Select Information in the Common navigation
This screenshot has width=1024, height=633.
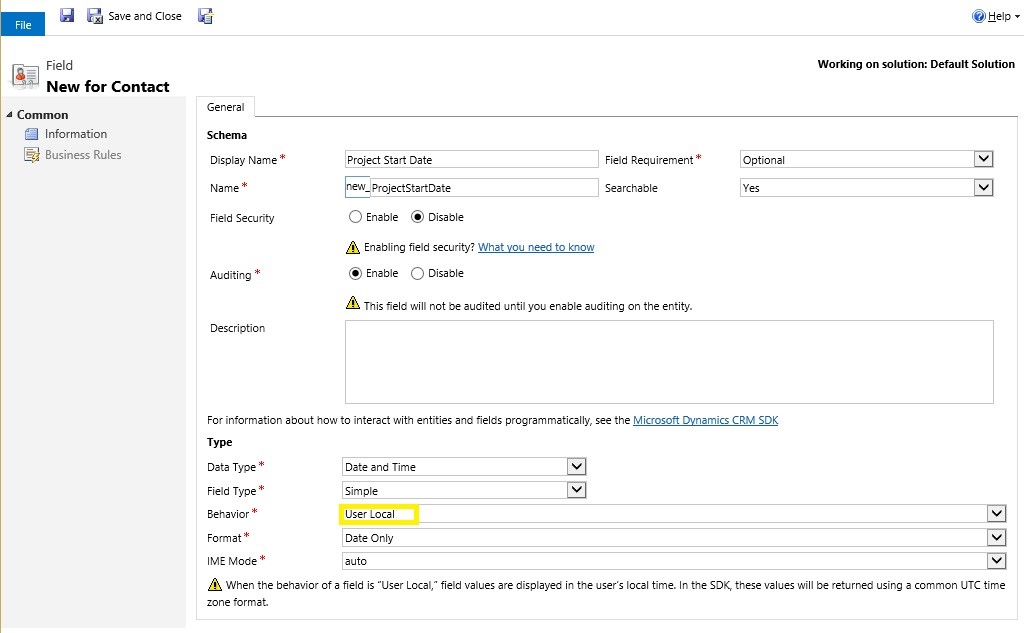point(76,134)
